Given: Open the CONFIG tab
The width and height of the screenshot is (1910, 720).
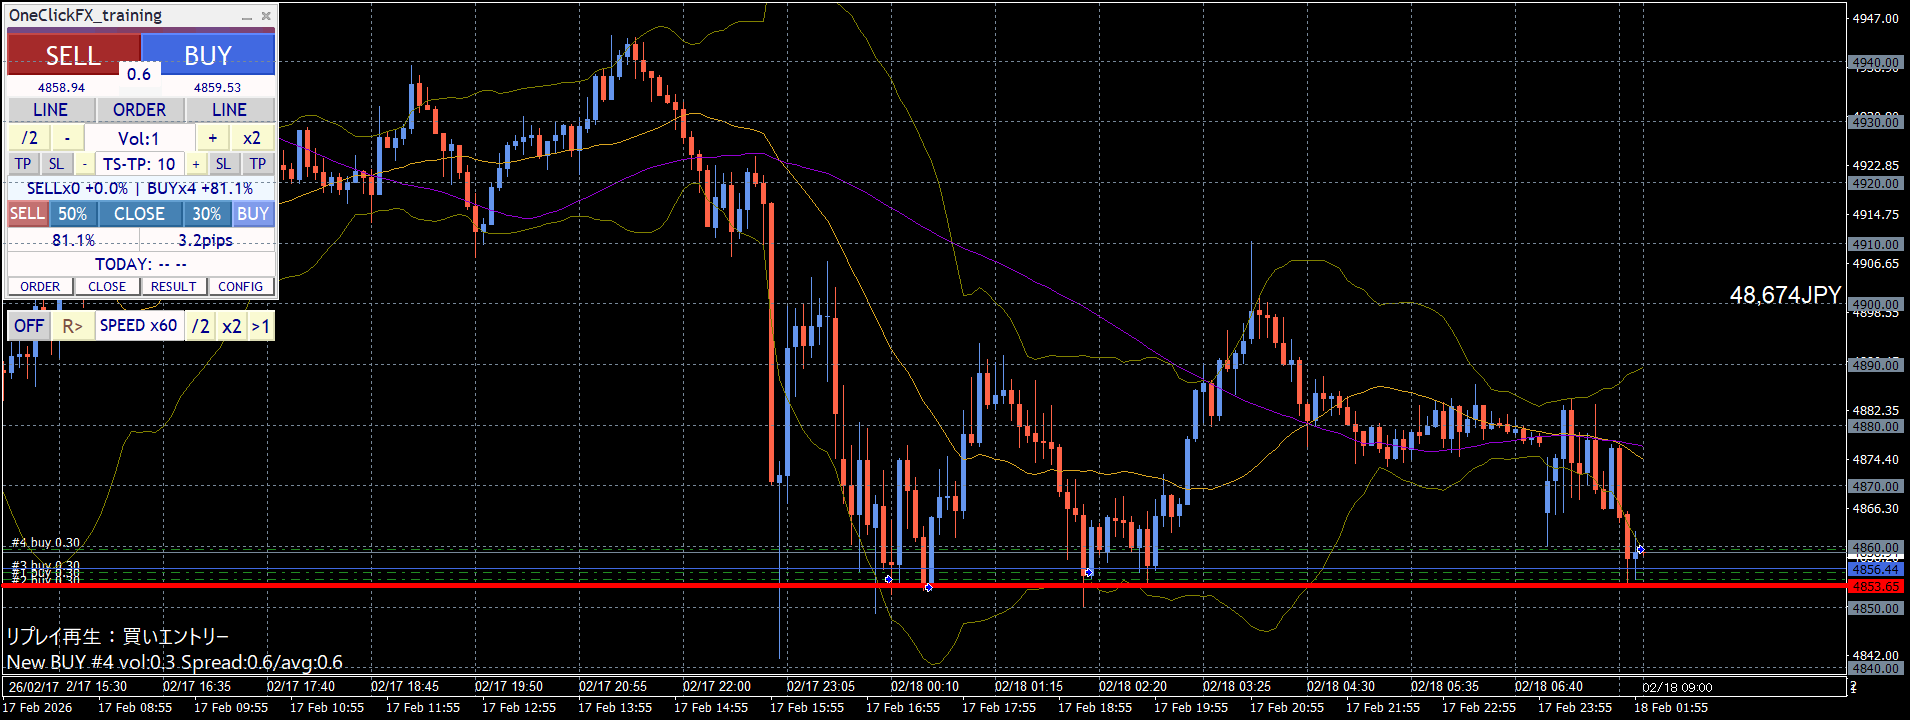Looking at the screenshot, I should point(240,286).
